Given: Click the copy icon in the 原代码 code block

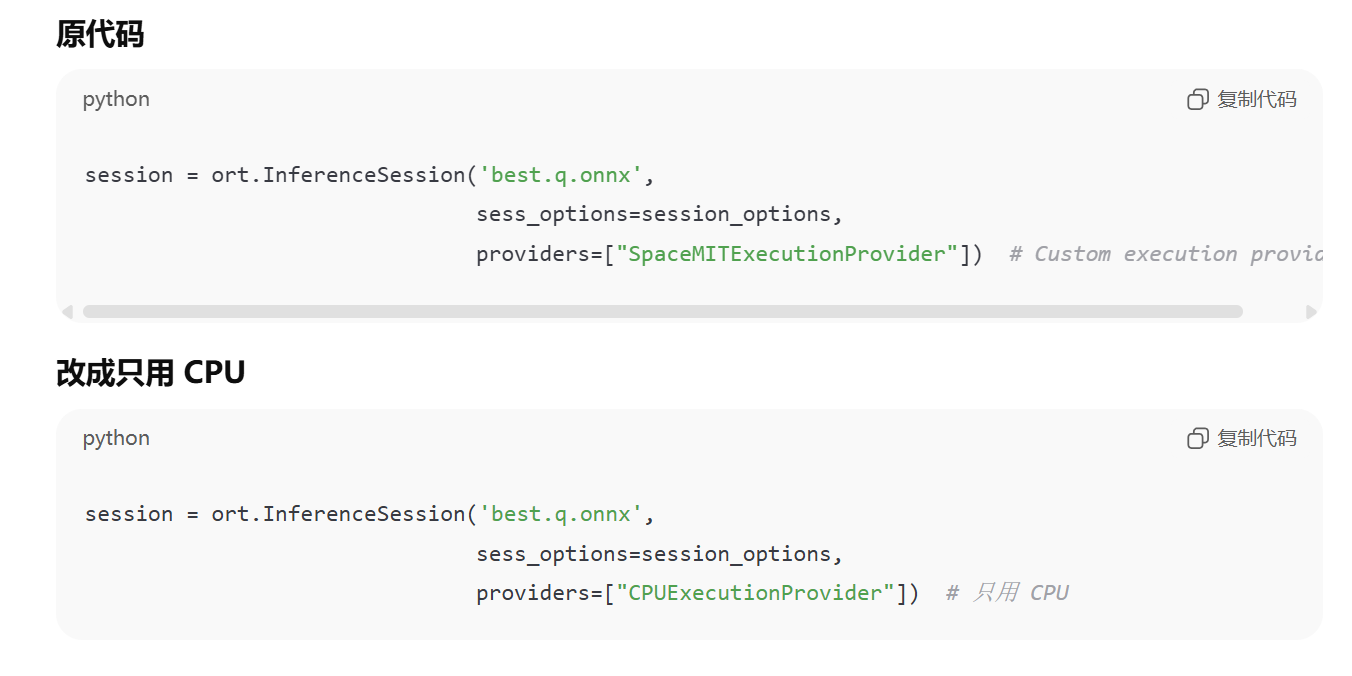Looking at the screenshot, I should tap(1197, 99).
